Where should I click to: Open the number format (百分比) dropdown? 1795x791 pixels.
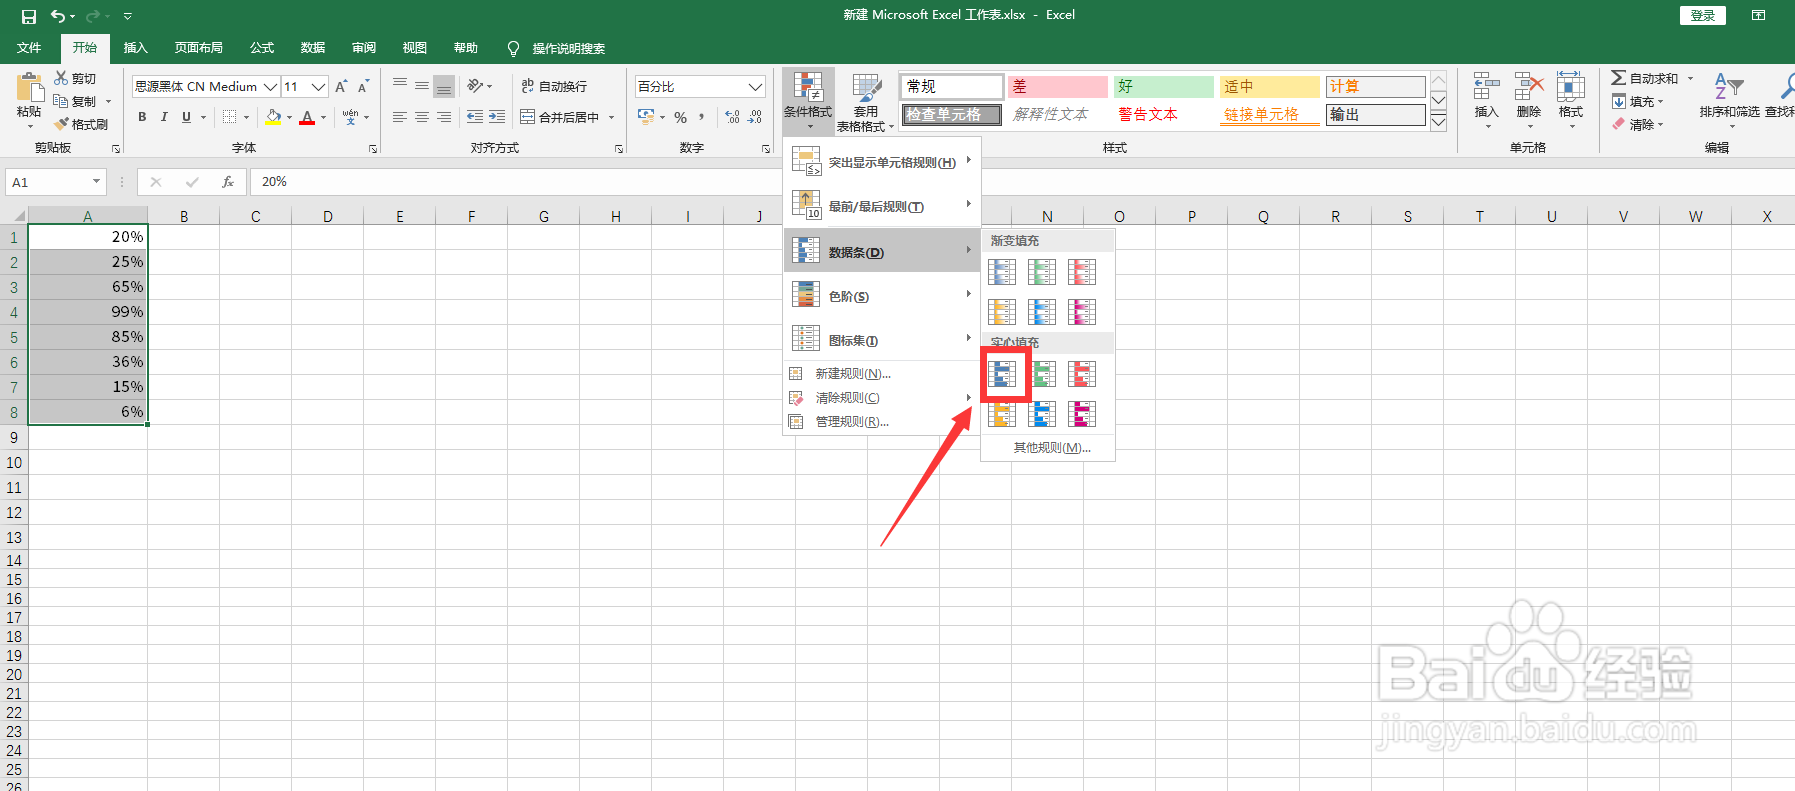point(756,87)
